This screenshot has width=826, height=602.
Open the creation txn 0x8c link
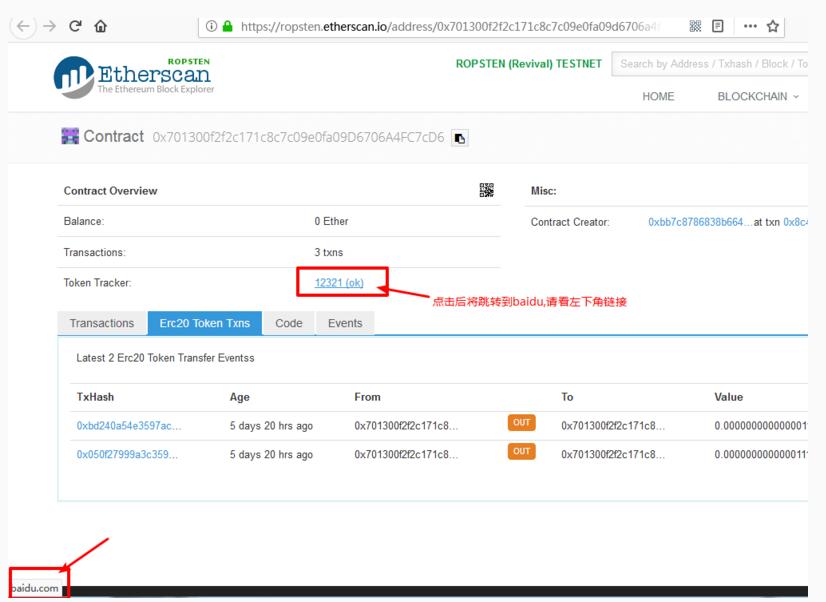(x=795, y=222)
